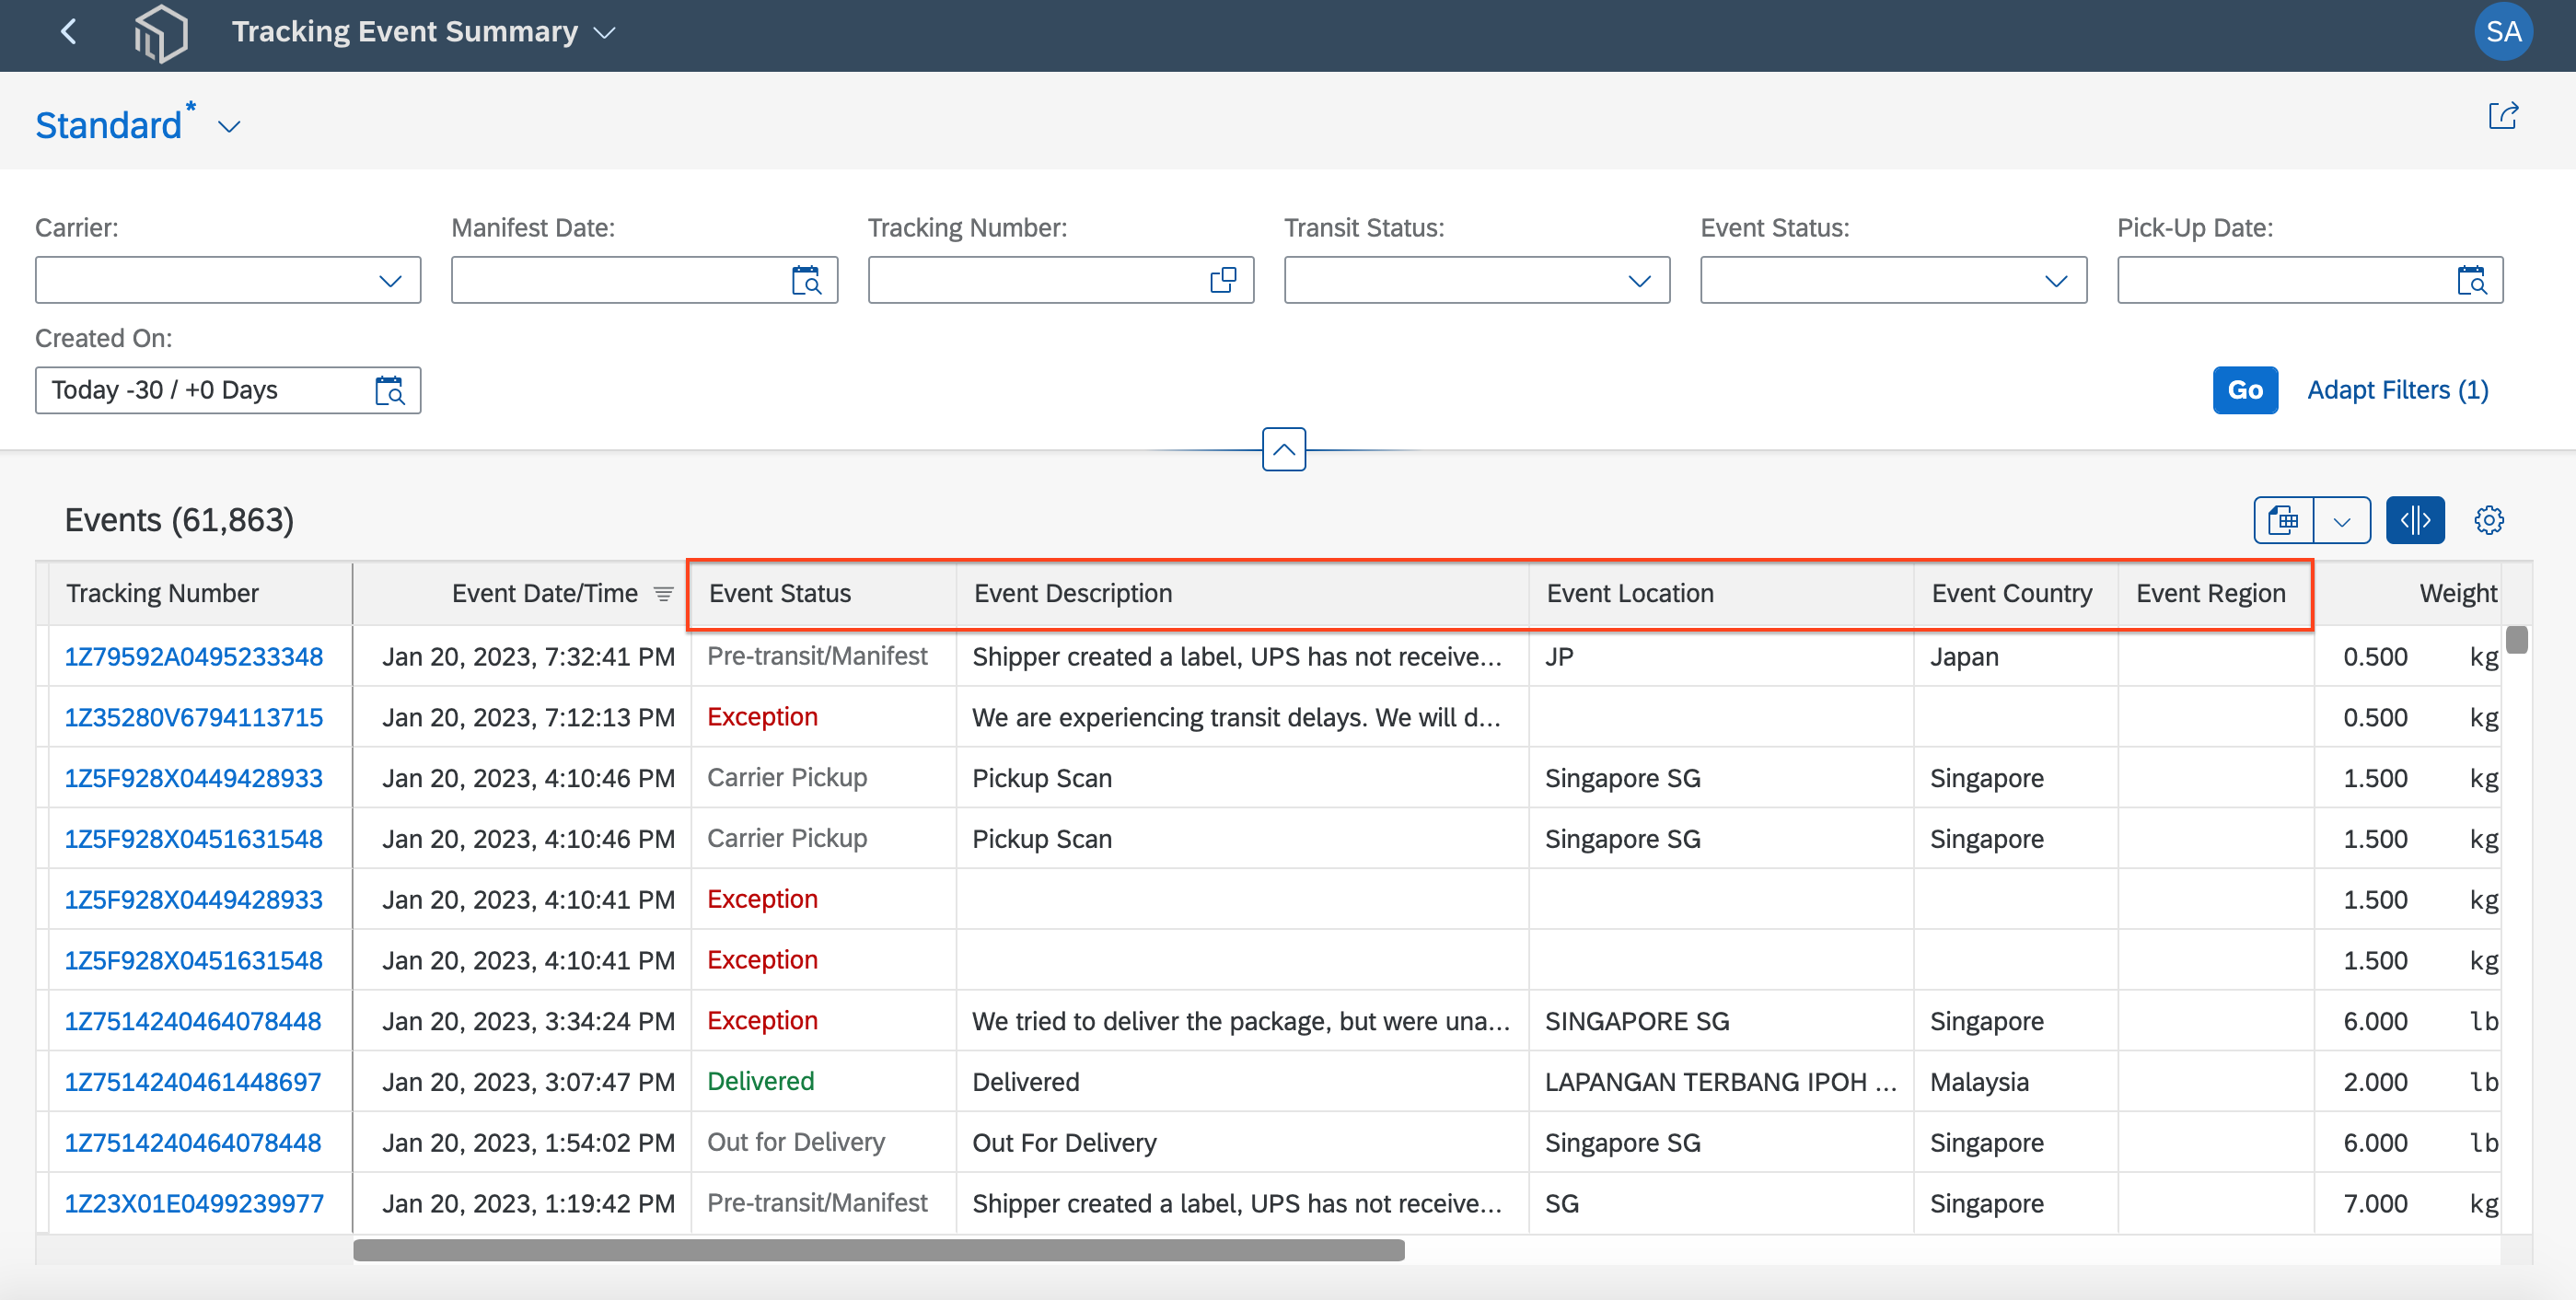Open Adapt Filters (1)
The height and width of the screenshot is (1300, 2576).
point(2397,391)
